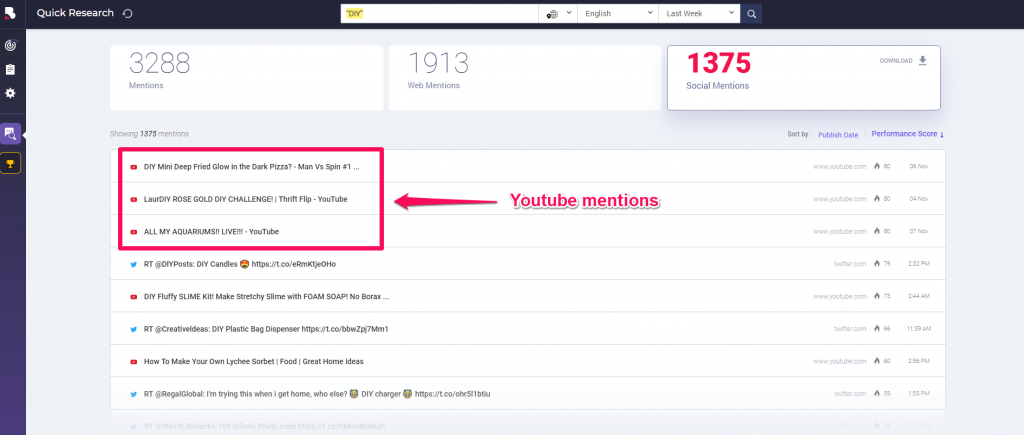Click the 1:55 PM timestamp

pos(919,394)
